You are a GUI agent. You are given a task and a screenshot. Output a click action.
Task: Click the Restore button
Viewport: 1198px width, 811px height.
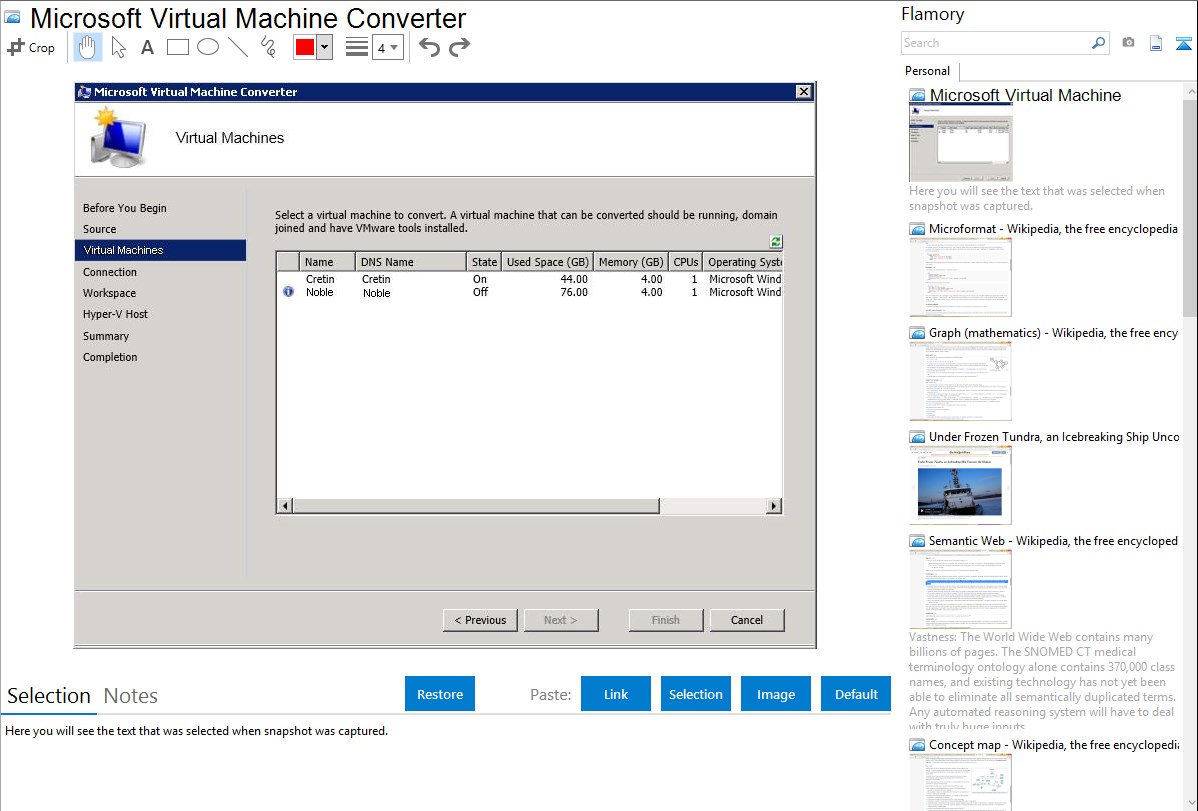pyautogui.click(x=440, y=694)
